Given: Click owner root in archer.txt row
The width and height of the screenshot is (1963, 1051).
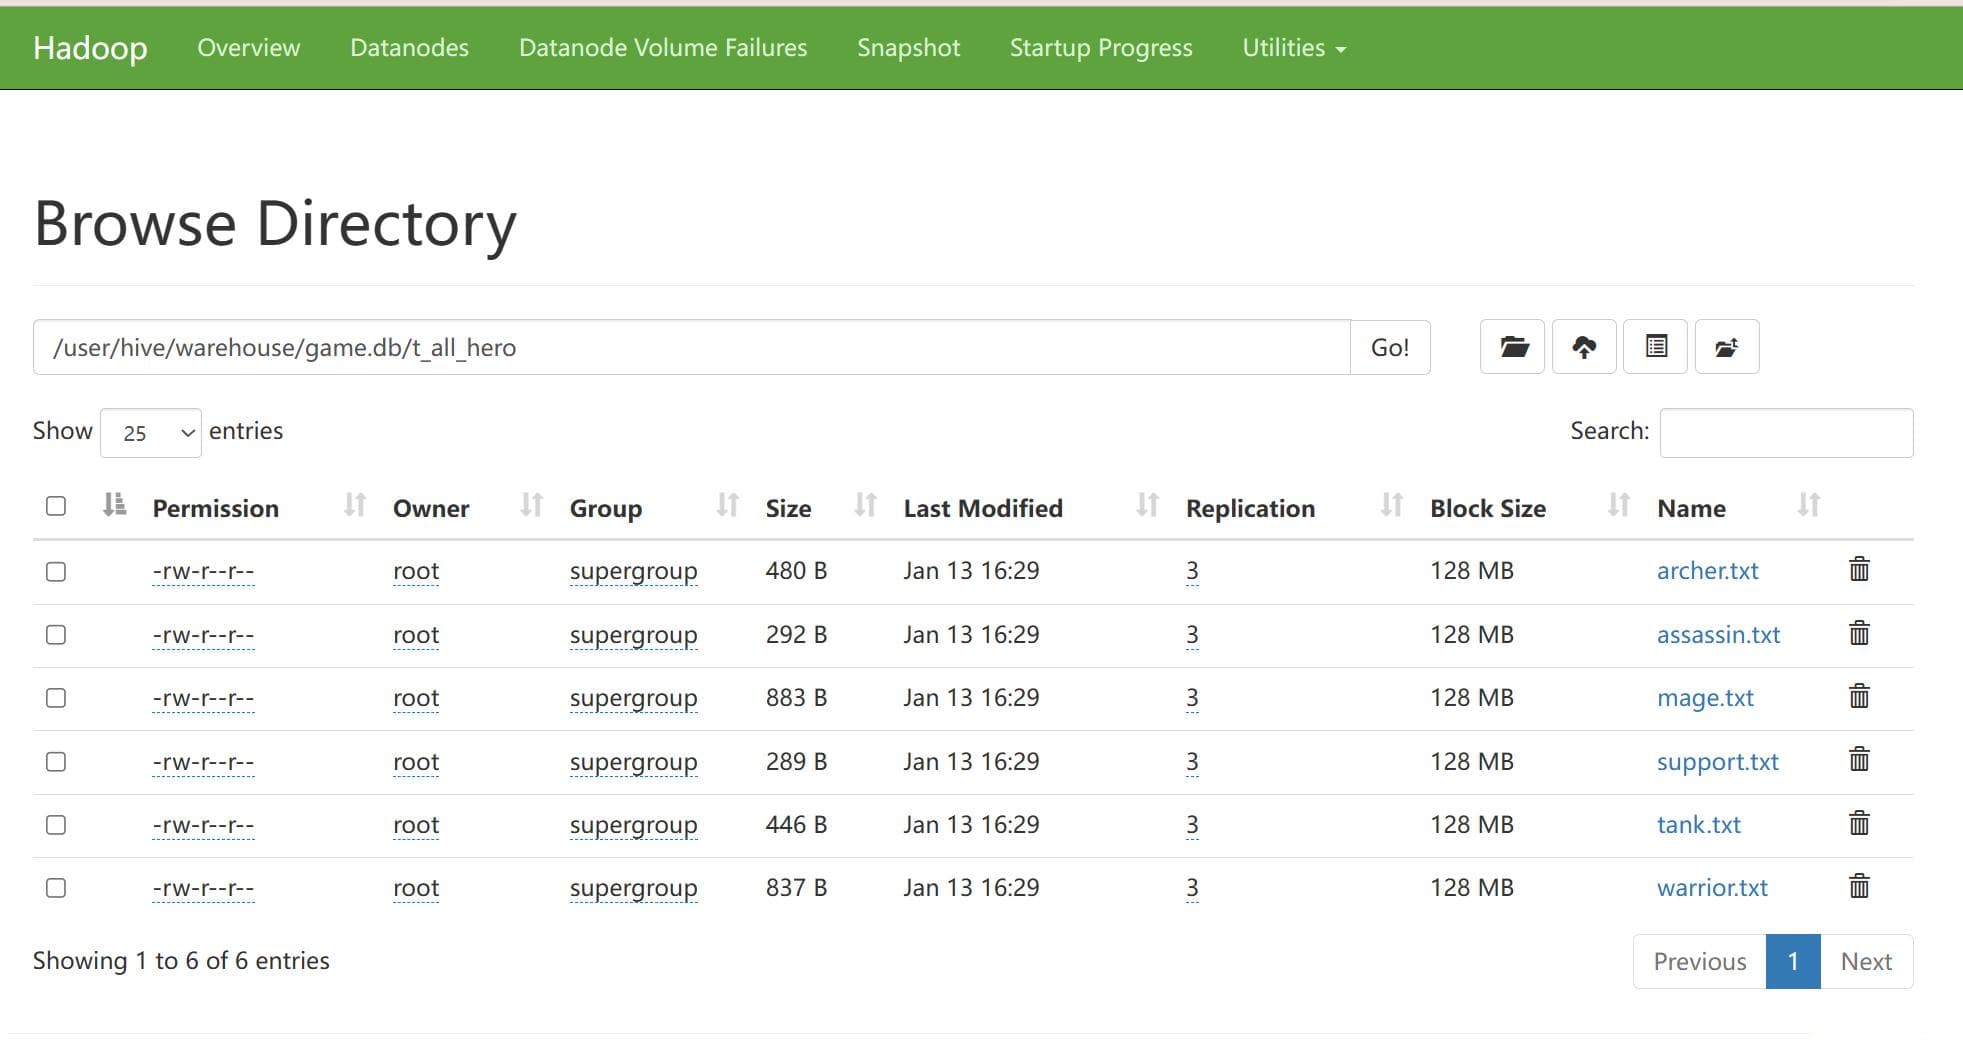Looking at the screenshot, I should (416, 571).
